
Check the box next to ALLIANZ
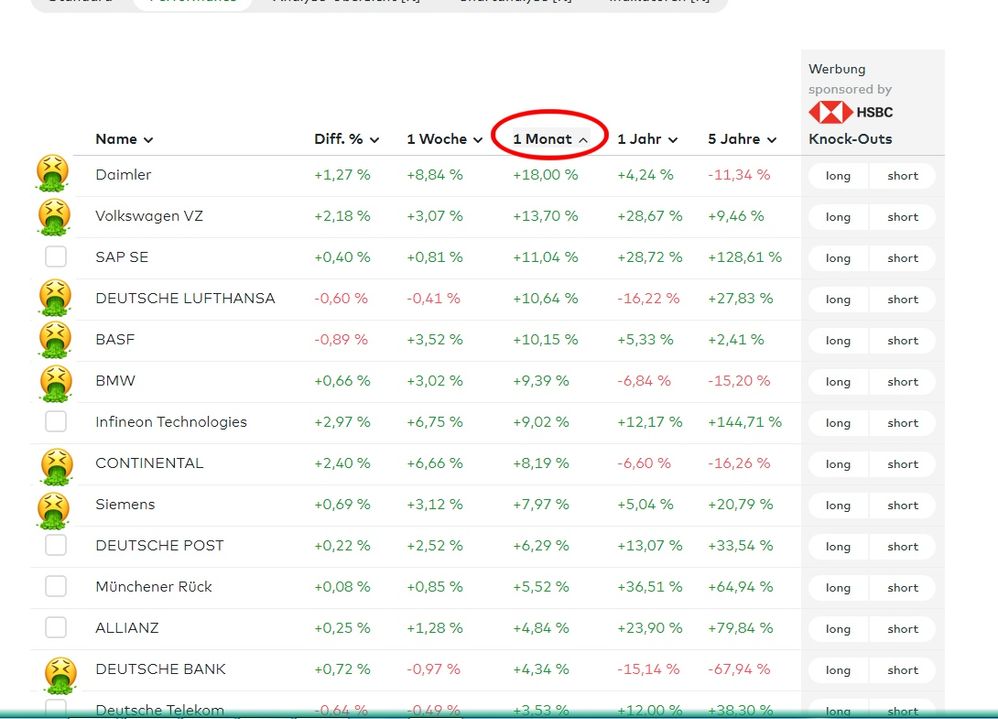coord(56,628)
